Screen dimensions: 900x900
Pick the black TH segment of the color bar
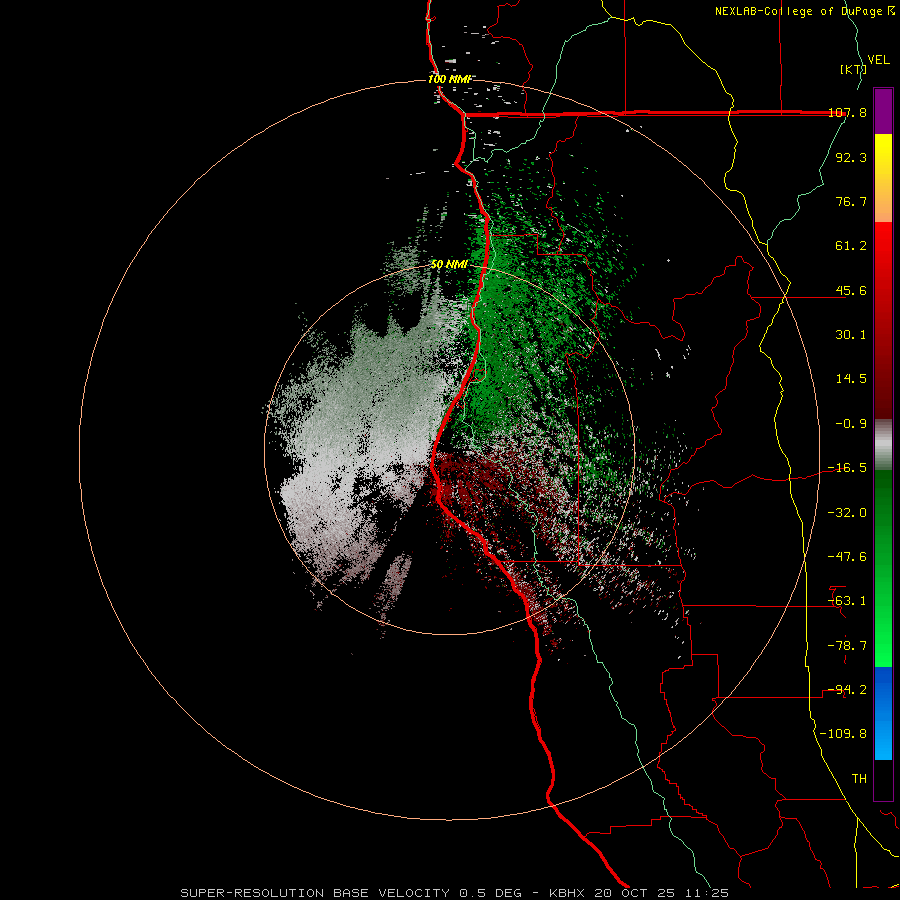pos(883,780)
